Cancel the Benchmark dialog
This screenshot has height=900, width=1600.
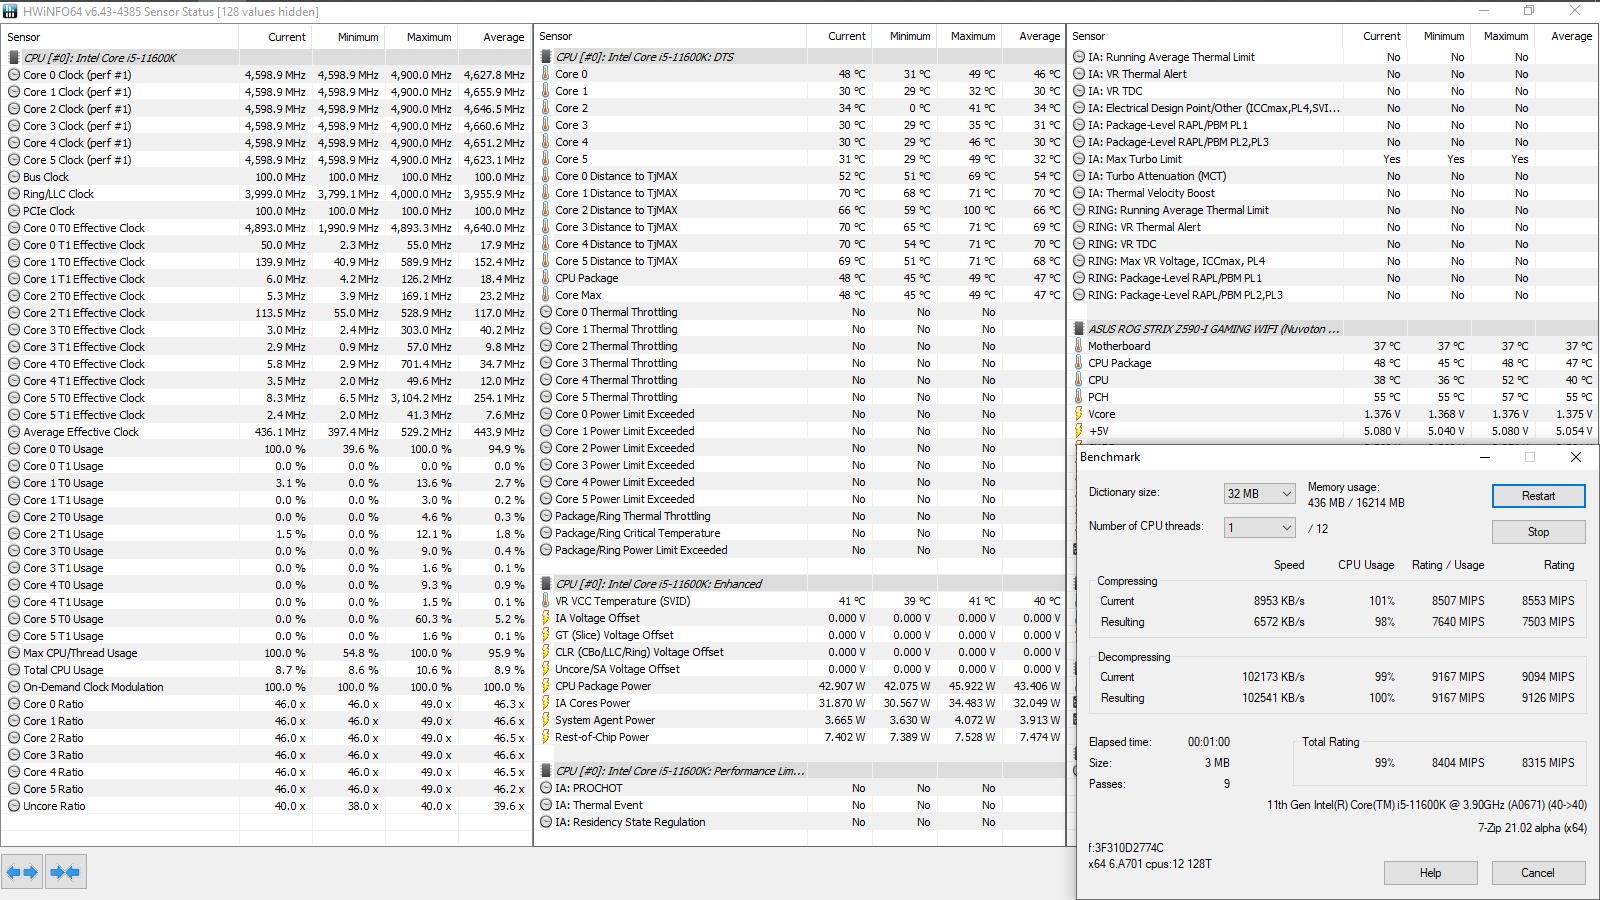pyautogui.click(x=1538, y=873)
